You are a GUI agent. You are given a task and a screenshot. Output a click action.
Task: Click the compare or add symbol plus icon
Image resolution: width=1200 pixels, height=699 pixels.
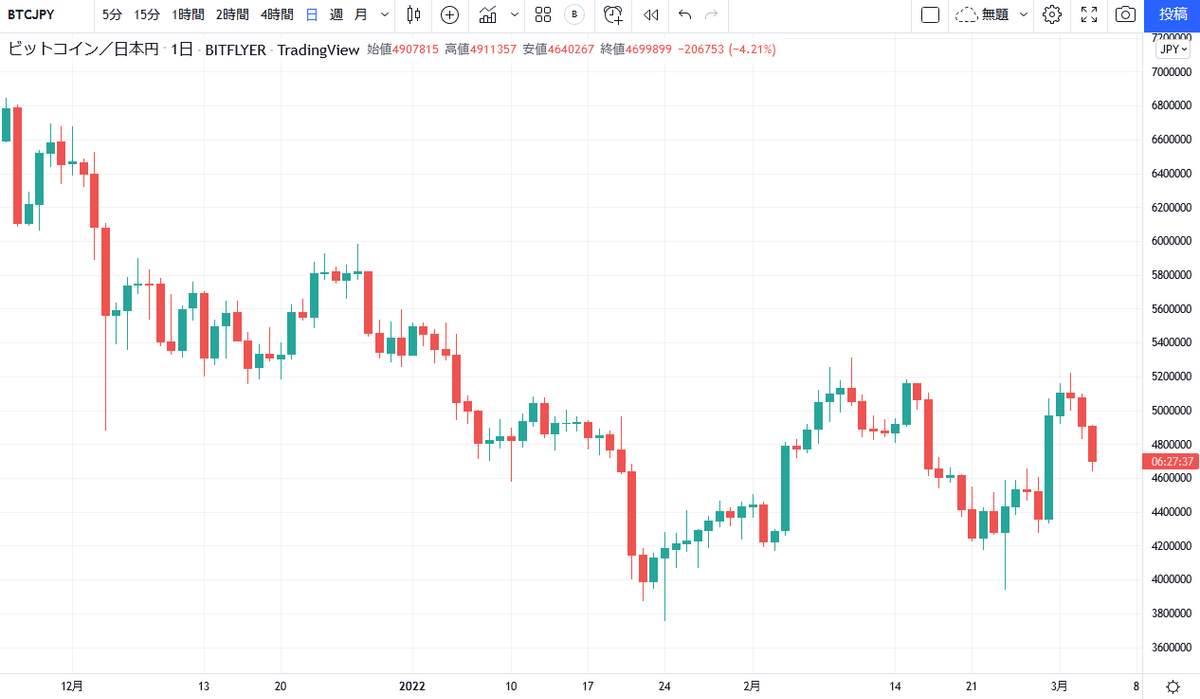coord(450,15)
